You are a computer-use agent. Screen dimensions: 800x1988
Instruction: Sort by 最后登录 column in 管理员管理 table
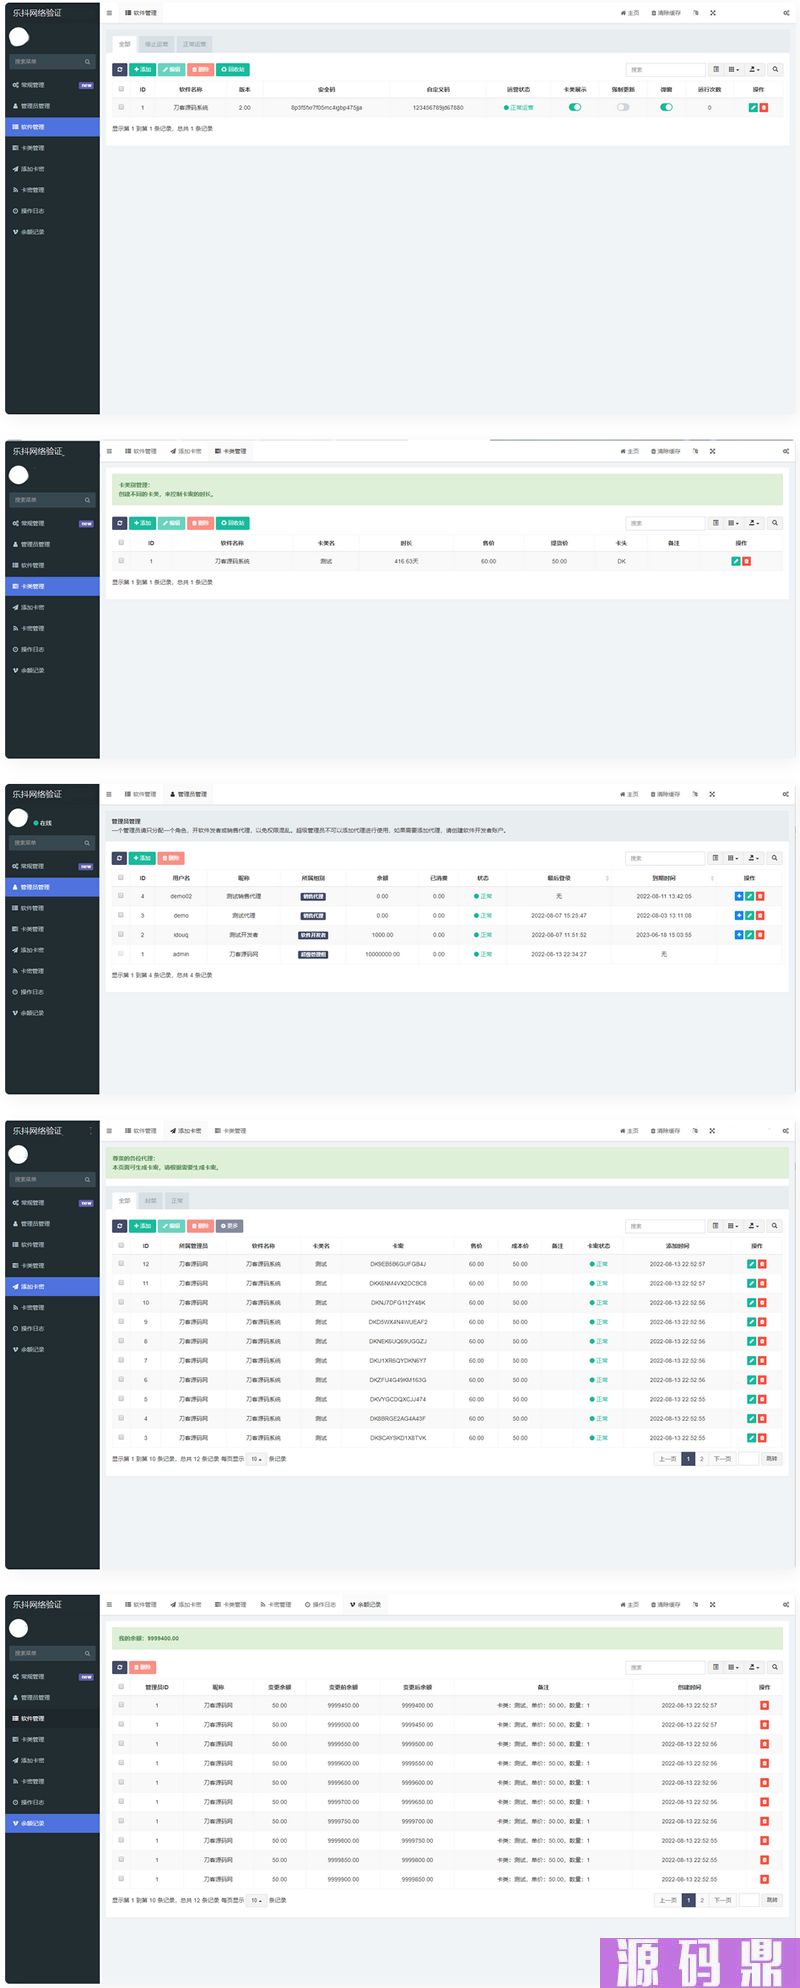click(560, 878)
